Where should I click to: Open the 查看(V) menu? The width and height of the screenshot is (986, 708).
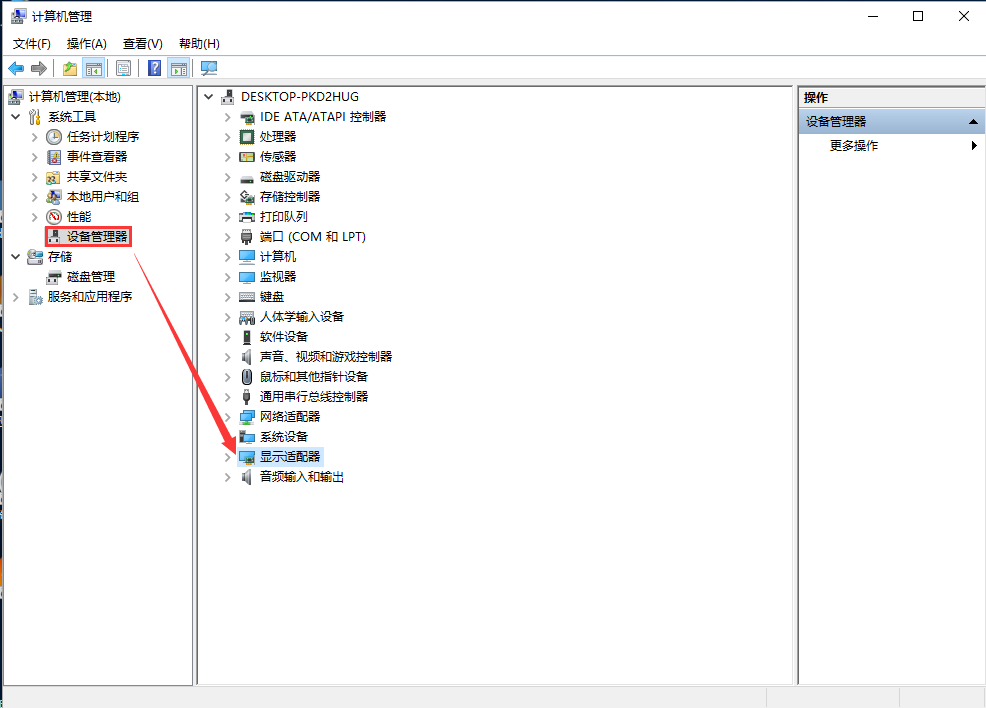click(x=143, y=44)
